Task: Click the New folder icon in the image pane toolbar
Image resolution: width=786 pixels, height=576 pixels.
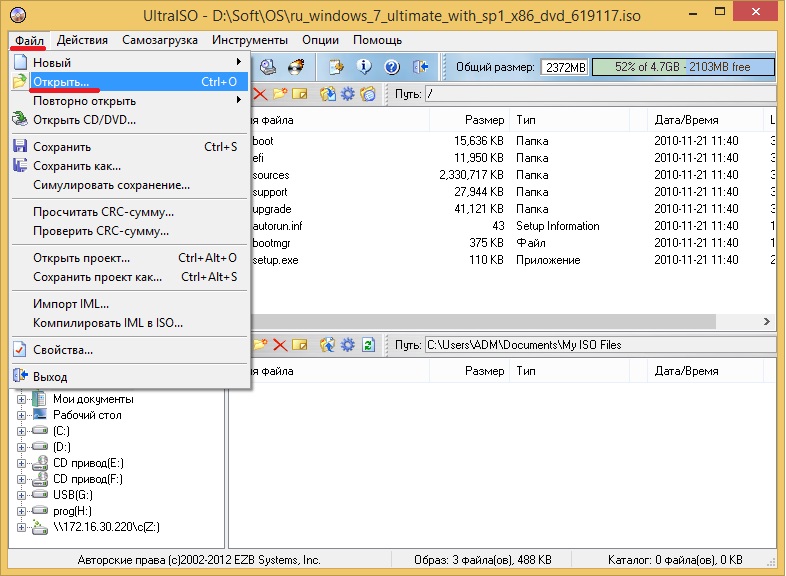Action: 280,94
